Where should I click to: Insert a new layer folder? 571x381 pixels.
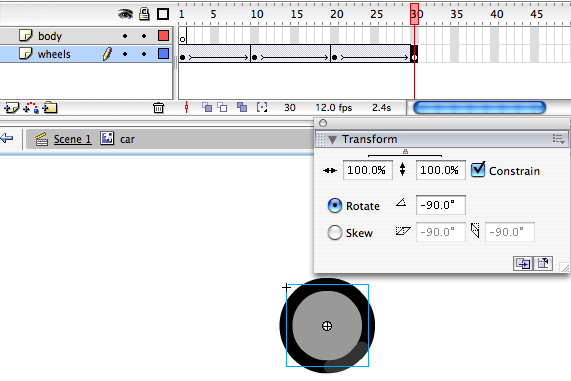pyautogui.click(x=50, y=108)
